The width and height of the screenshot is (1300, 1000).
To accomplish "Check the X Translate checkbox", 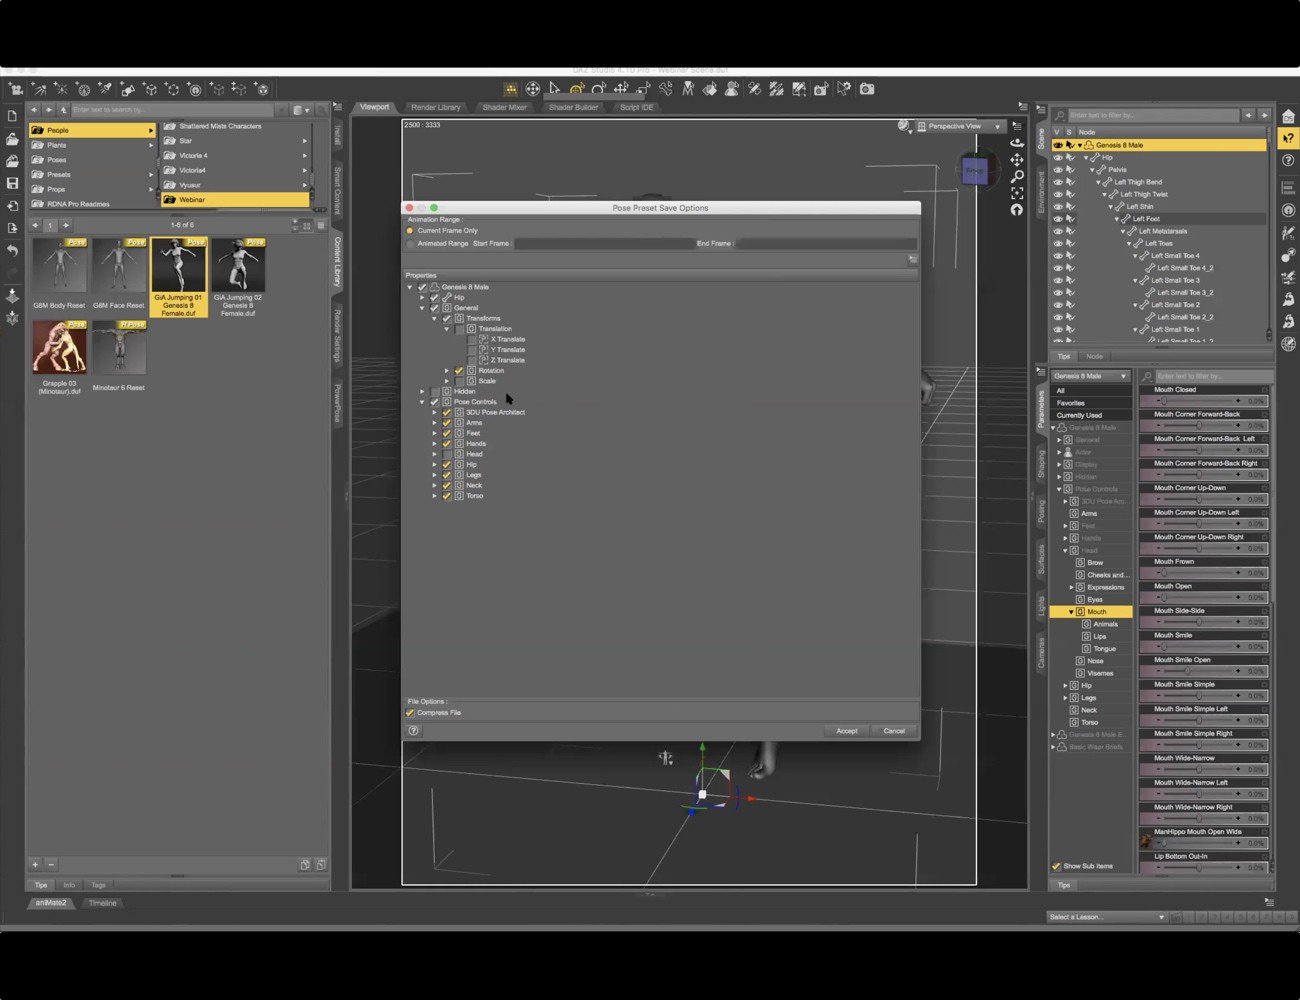I will click(x=471, y=339).
